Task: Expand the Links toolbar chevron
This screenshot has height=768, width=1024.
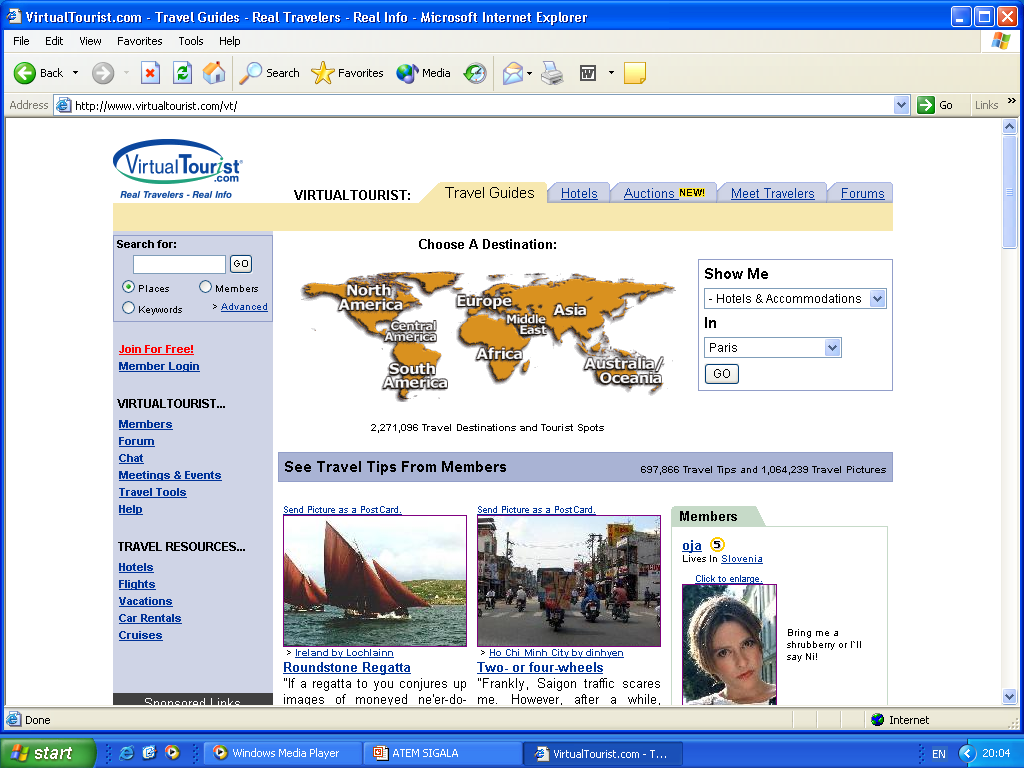Action: pyautogui.click(x=1012, y=101)
